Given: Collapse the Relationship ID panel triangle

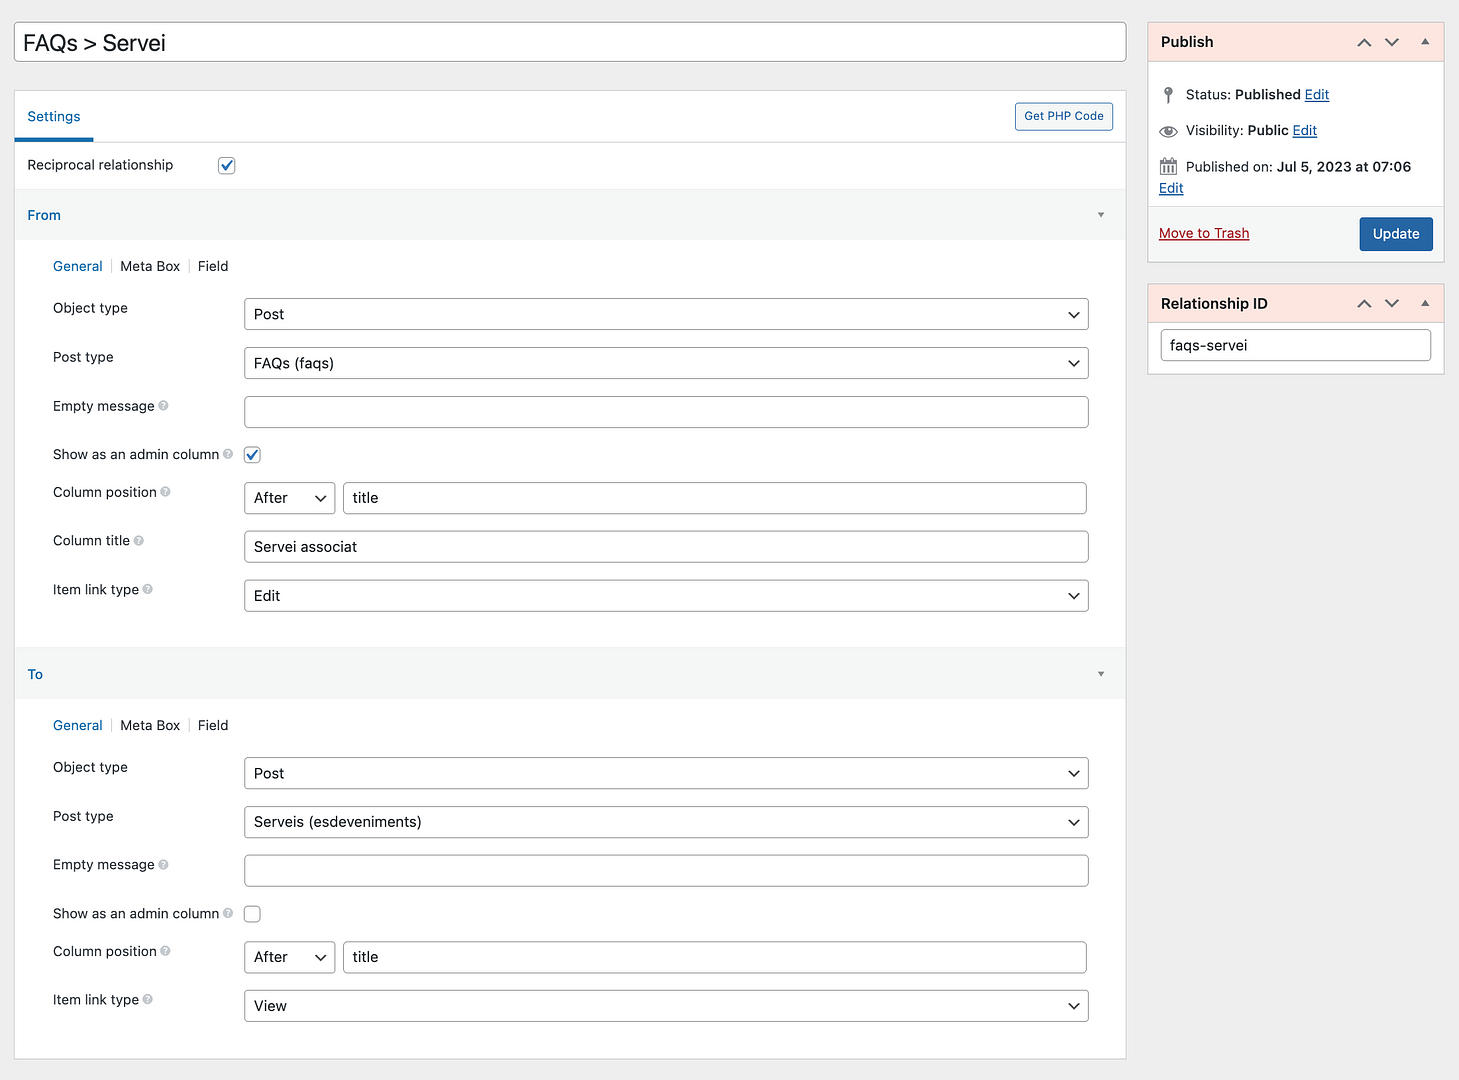Looking at the screenshot, I should [1425, 303].
